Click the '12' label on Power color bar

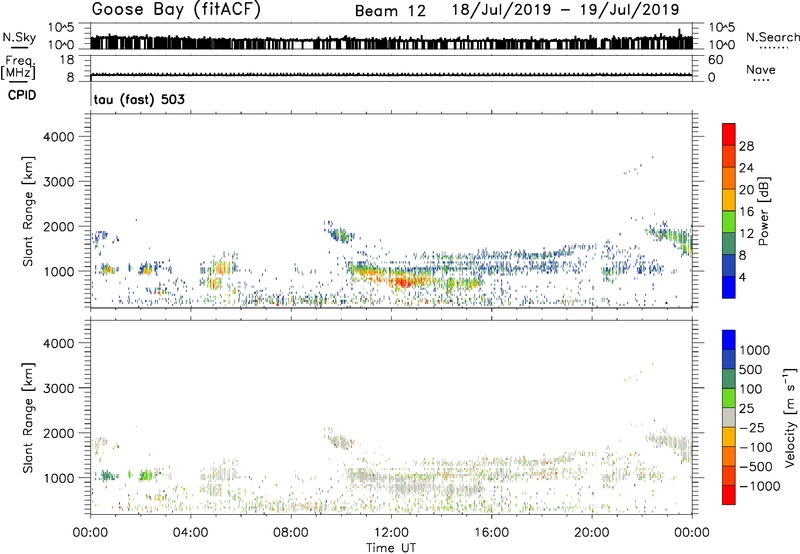[x=746, y=234]
